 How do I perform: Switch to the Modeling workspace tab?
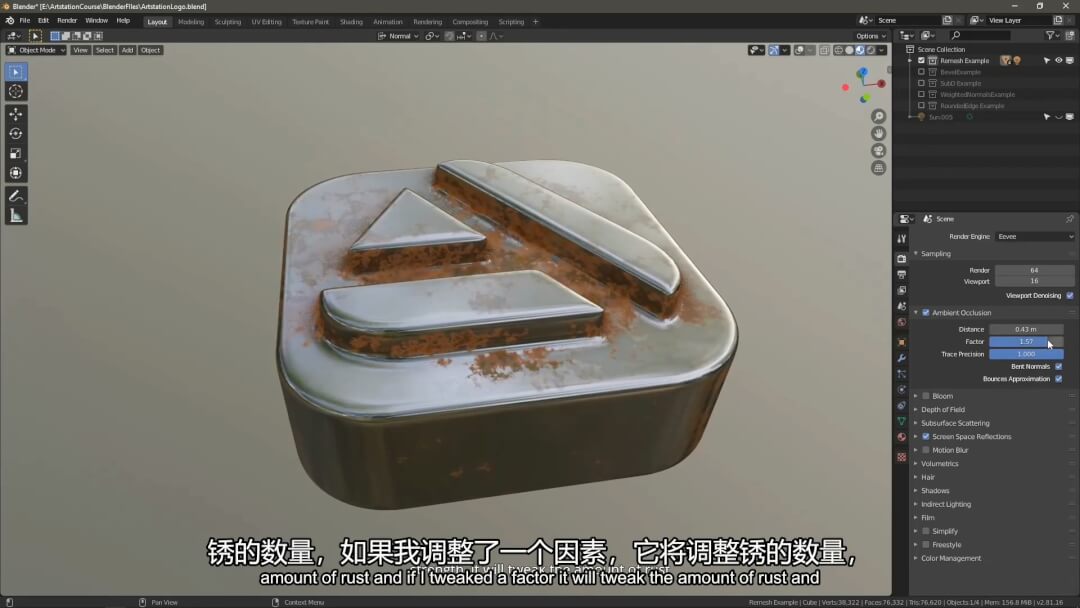[191, 22]
